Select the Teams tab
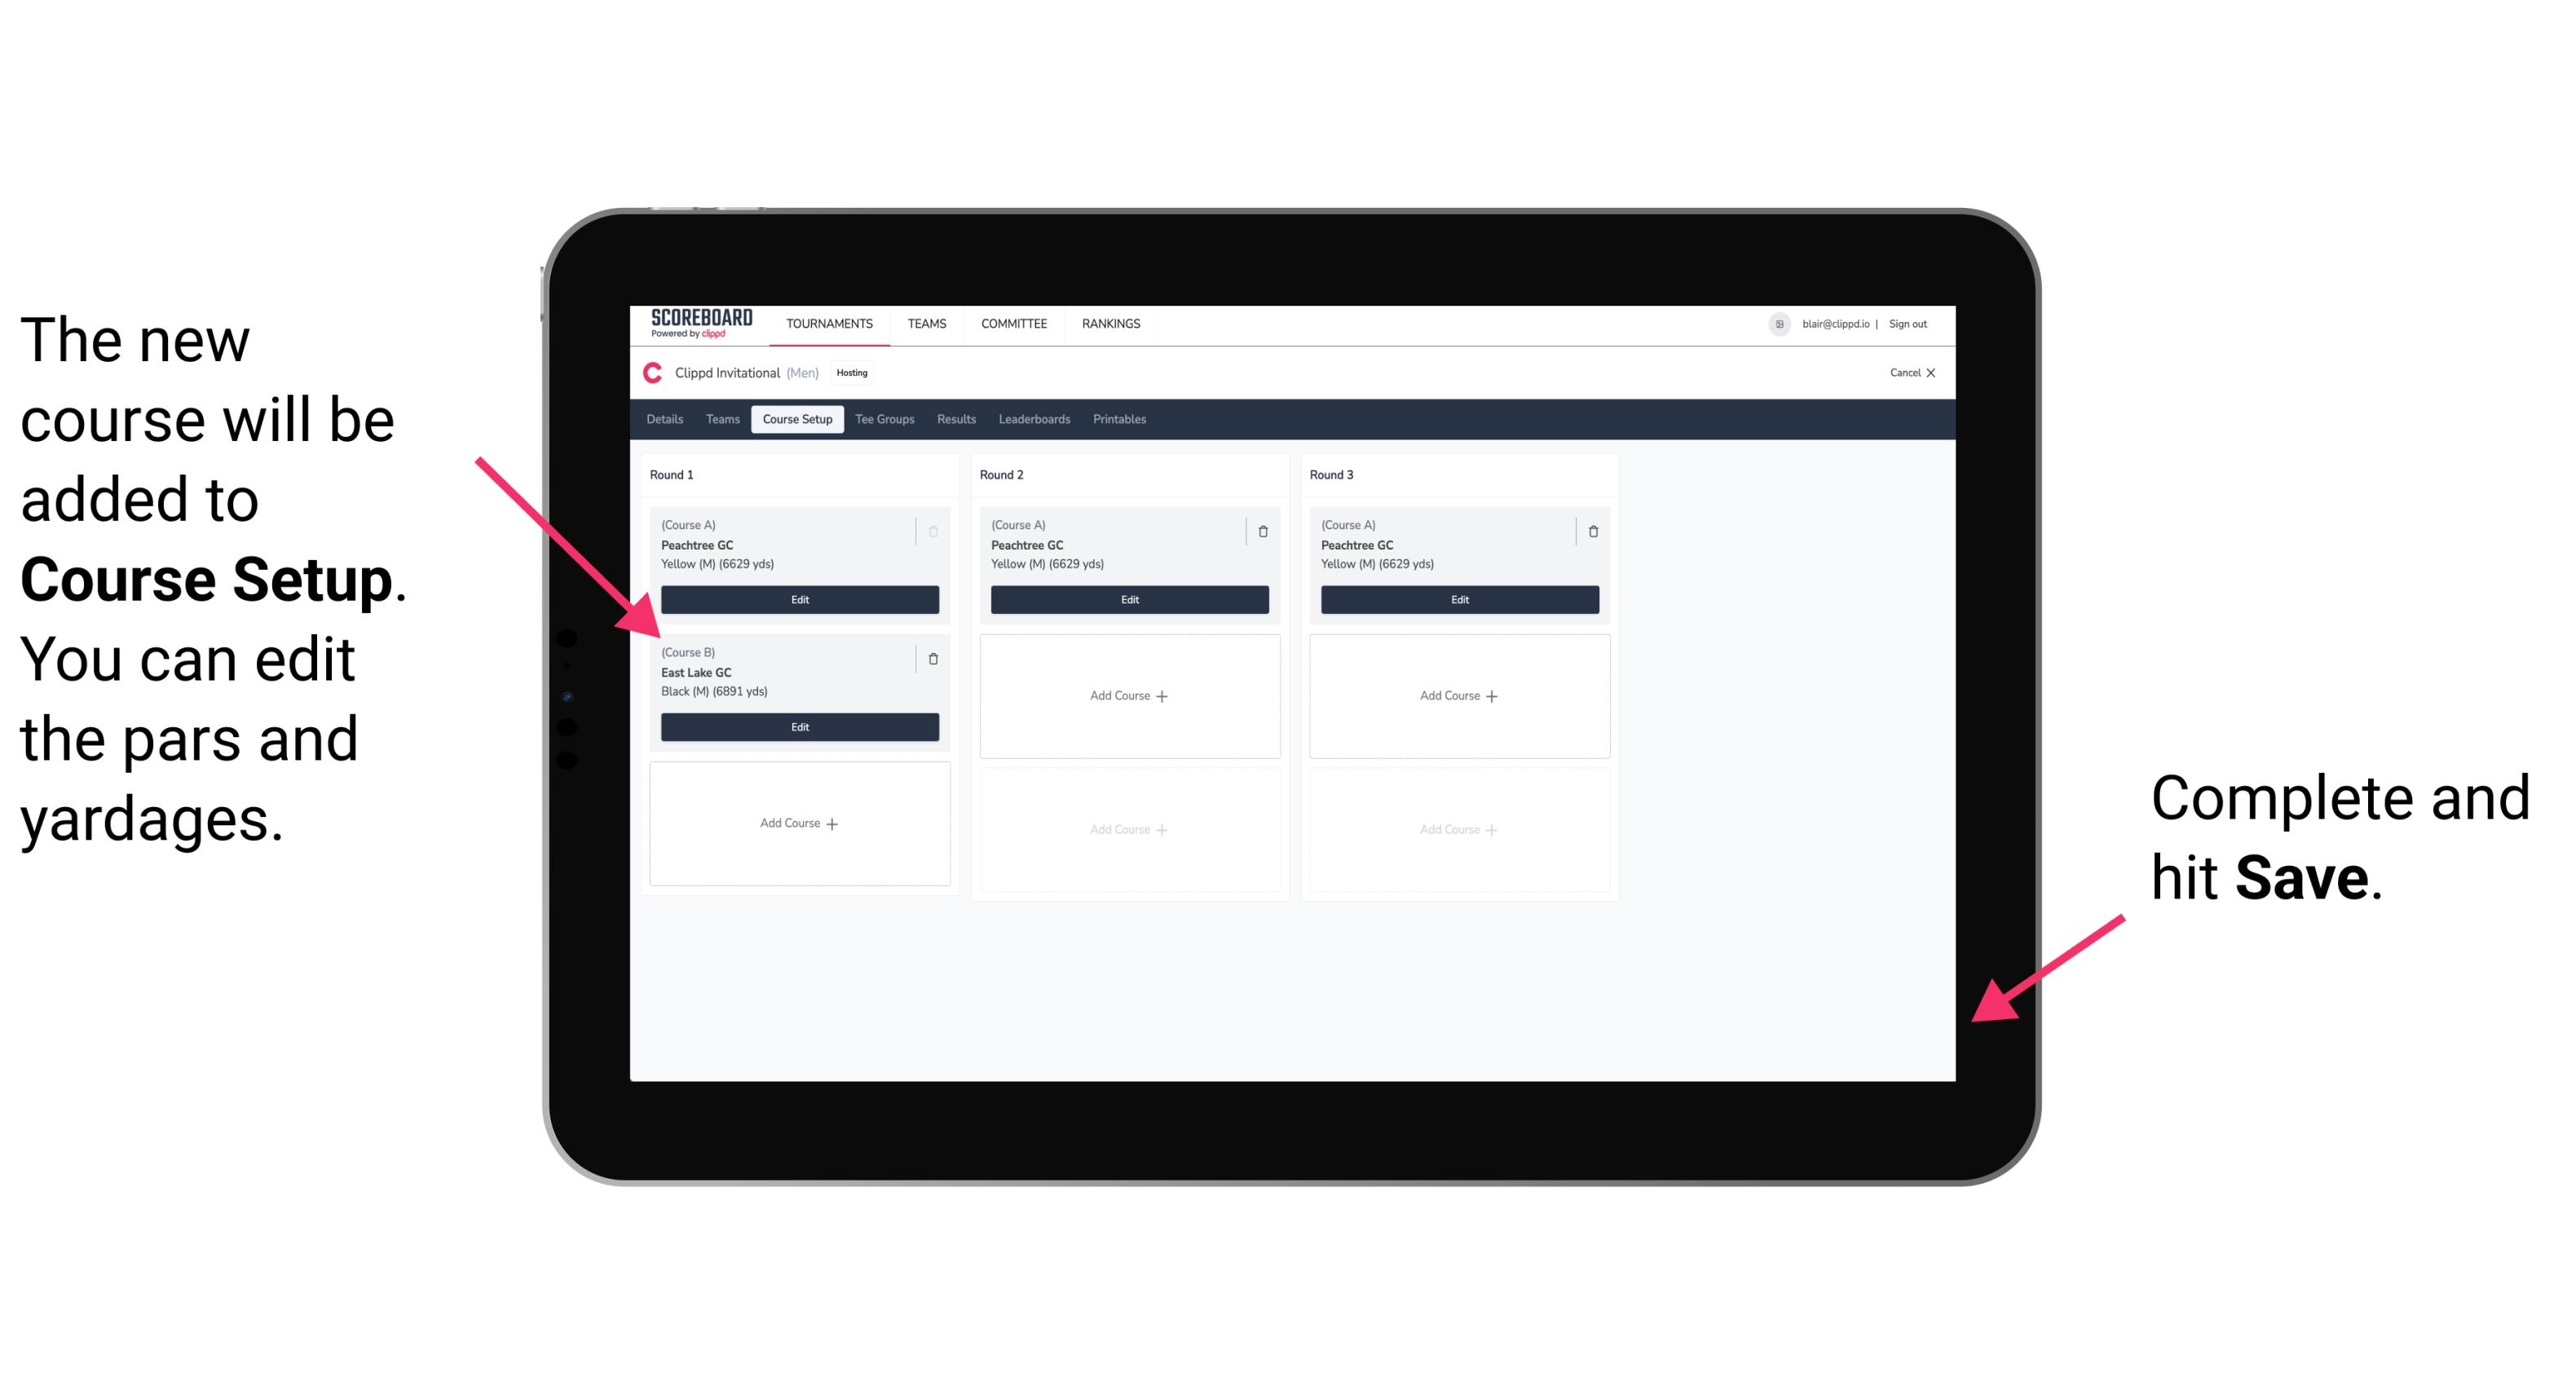 click(x=717, y=418)
